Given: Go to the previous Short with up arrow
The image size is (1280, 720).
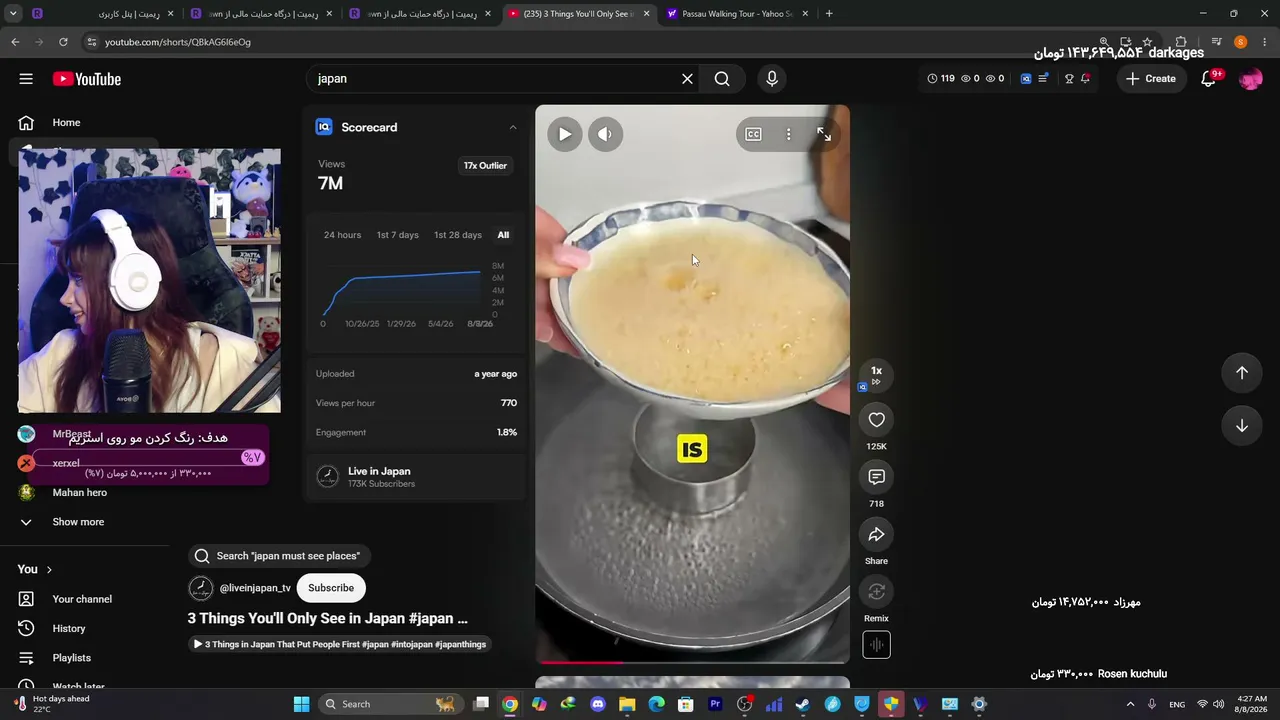Looking at the screenshot, I should click(x=1241, y=373).
